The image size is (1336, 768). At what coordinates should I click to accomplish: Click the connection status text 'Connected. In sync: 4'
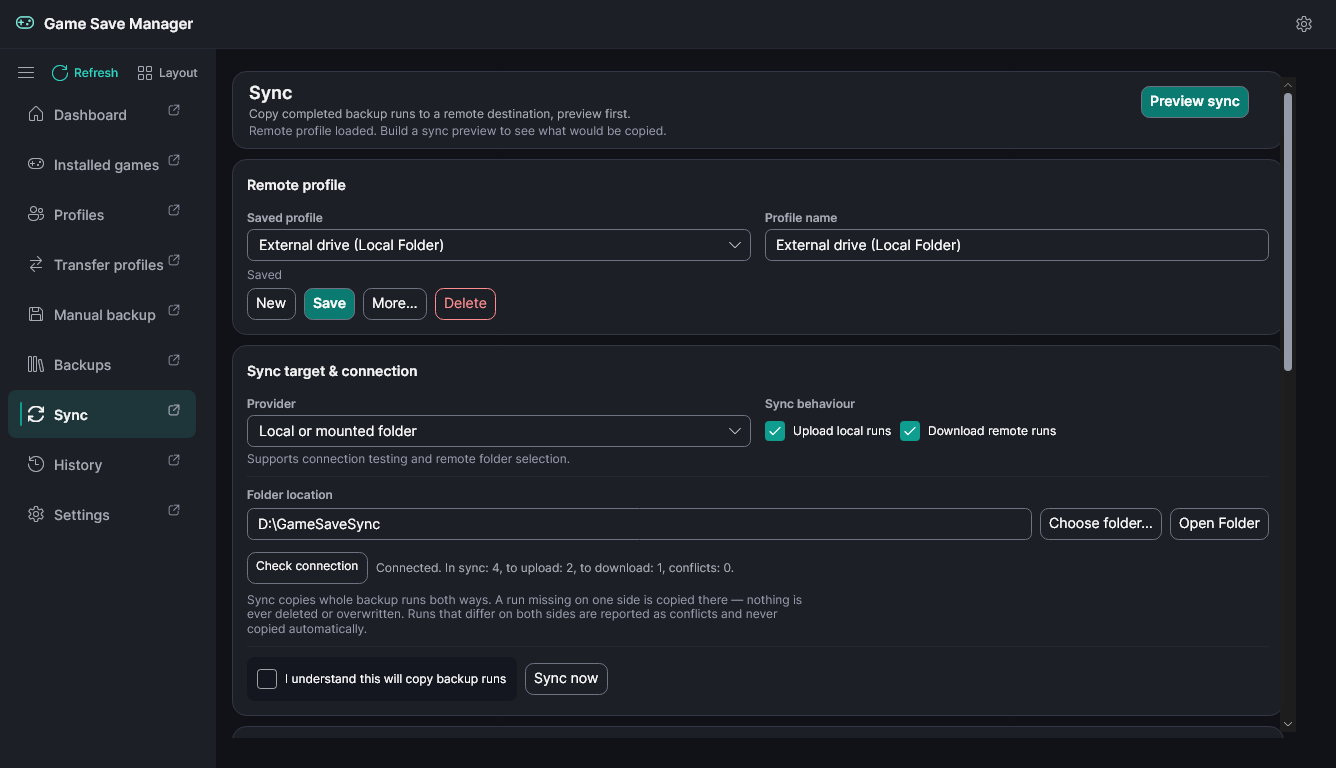555,568
